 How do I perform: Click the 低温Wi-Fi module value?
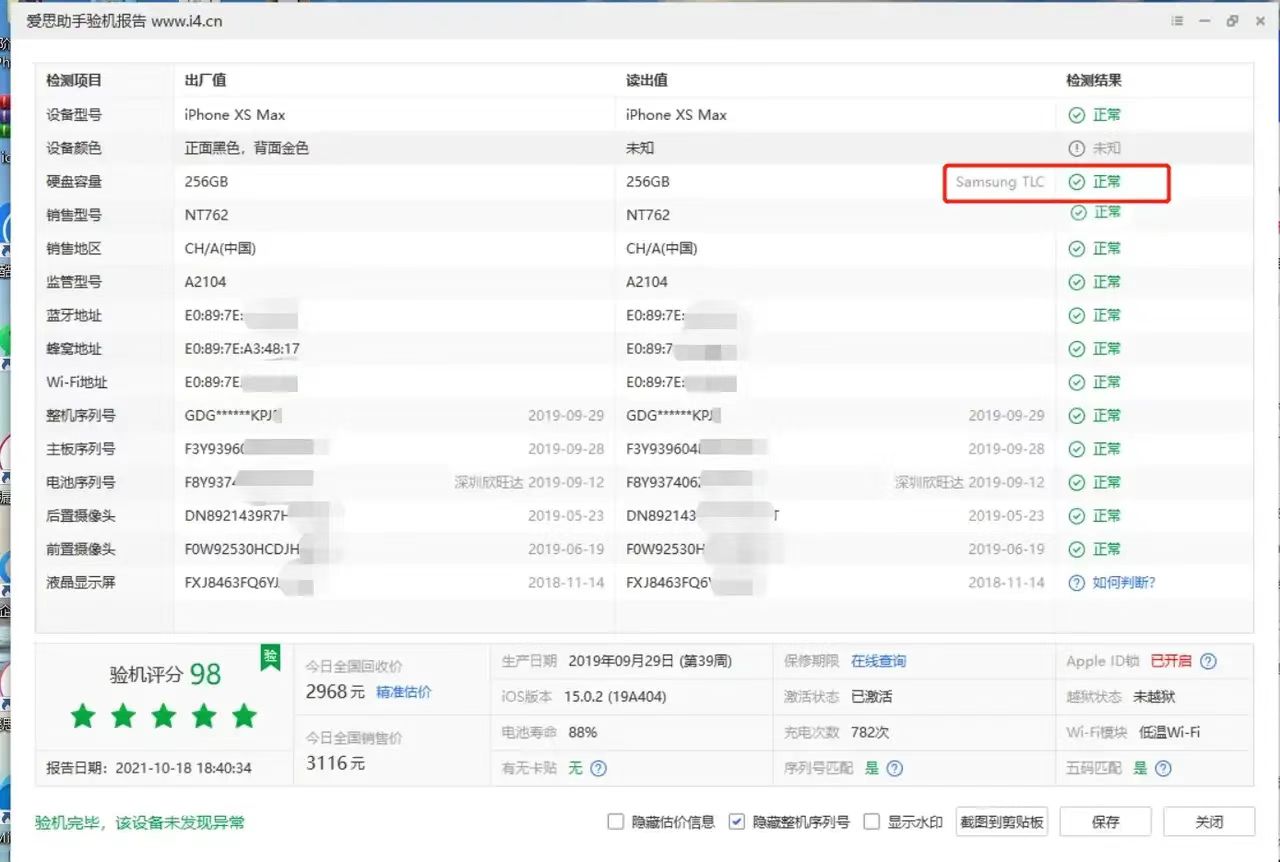(1169, 732)
